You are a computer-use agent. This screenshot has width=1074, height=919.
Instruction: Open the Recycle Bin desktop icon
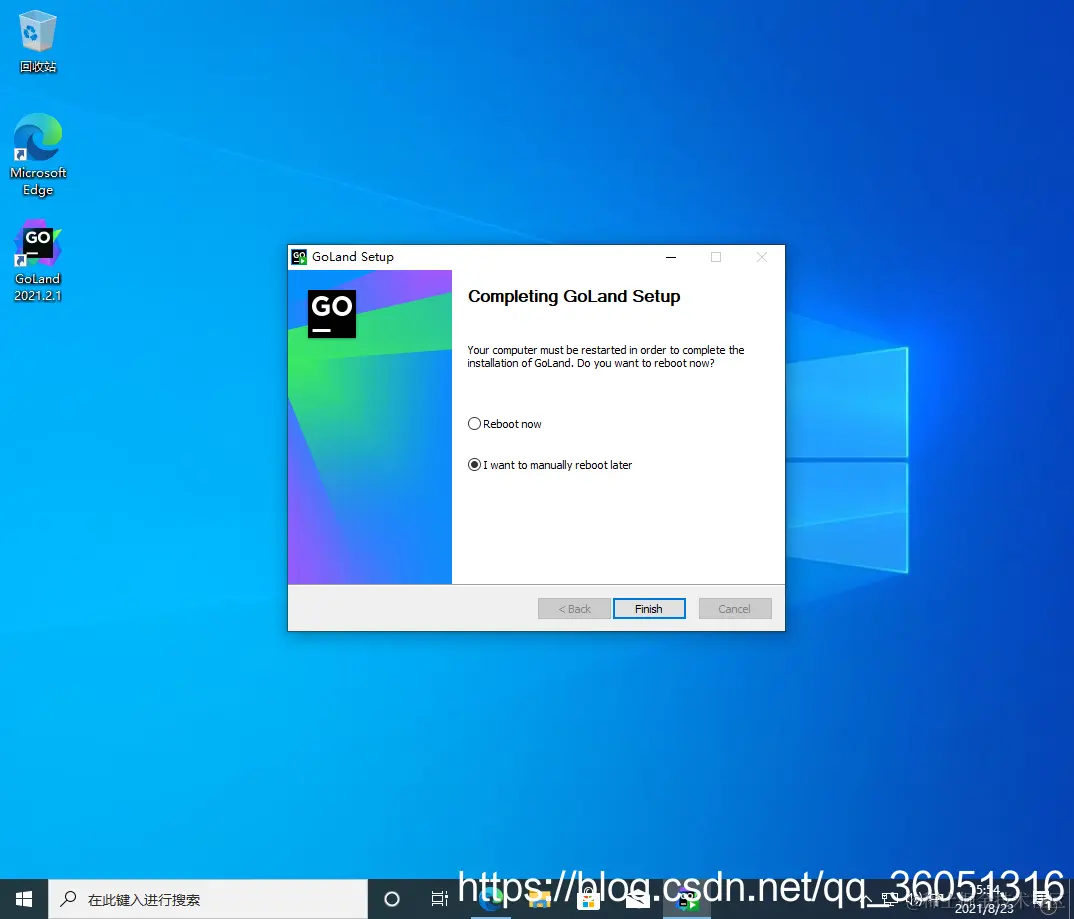click(x=38, y=42)
